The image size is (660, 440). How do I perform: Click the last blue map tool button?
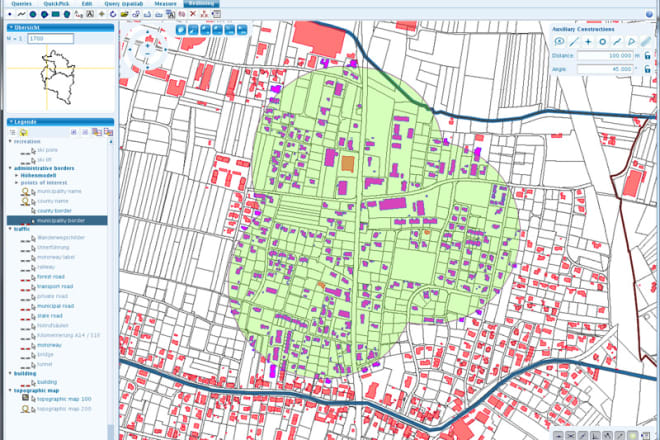point(242,30)
